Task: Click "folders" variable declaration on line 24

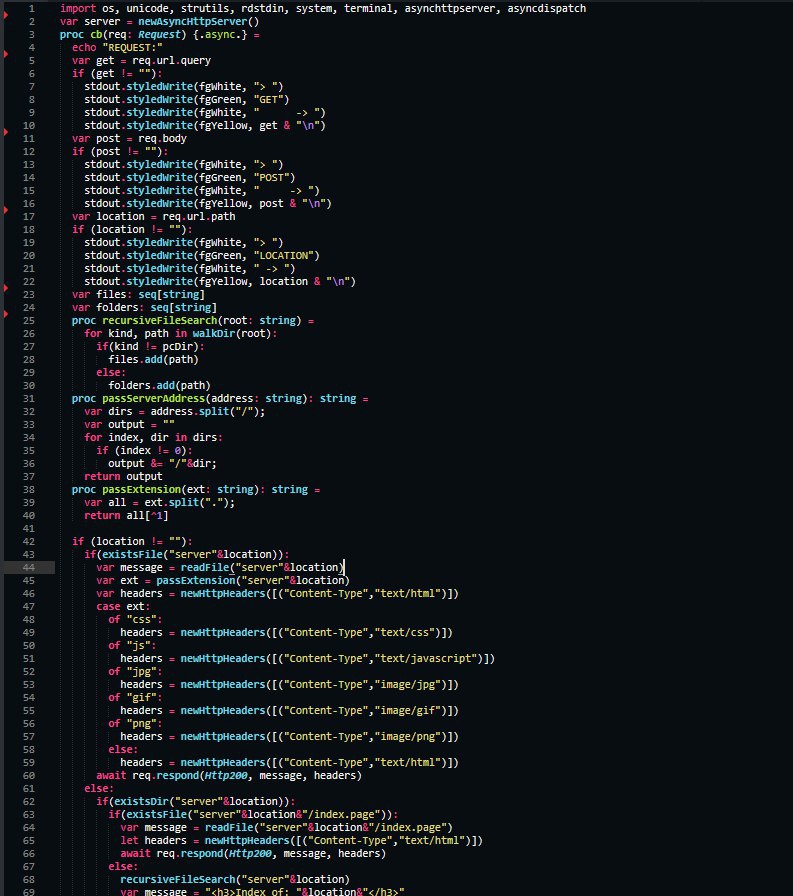Action: pyautogui.click(x=117, y=308)
